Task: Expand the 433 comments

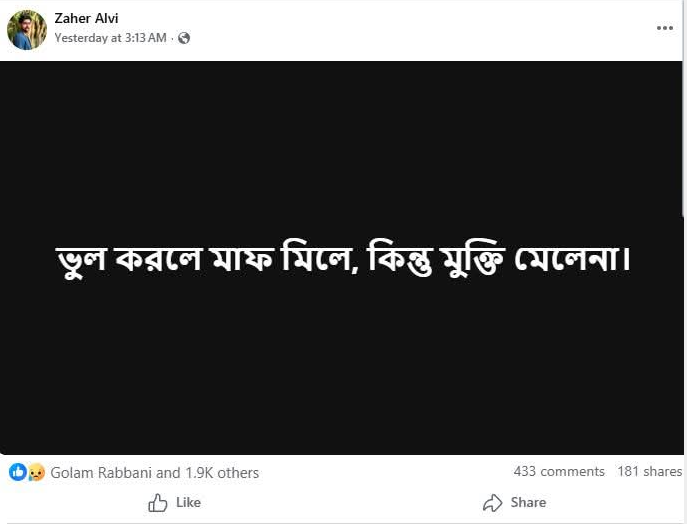Action: (x=559, y=471)
